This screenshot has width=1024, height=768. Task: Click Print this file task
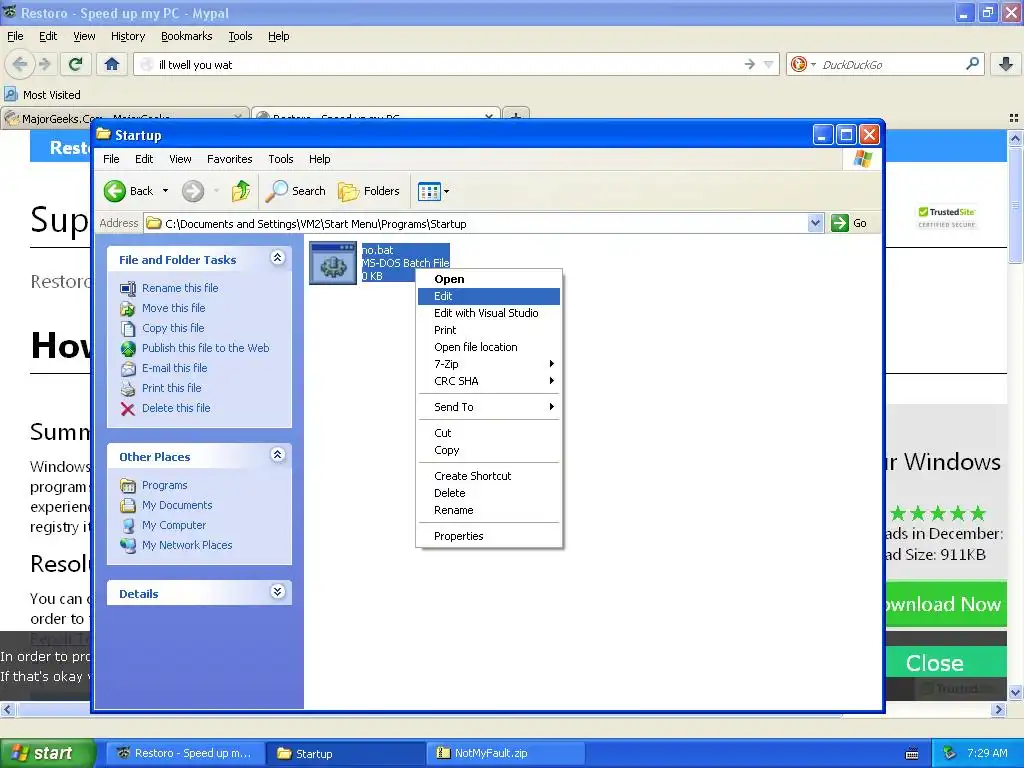(172, 388)
